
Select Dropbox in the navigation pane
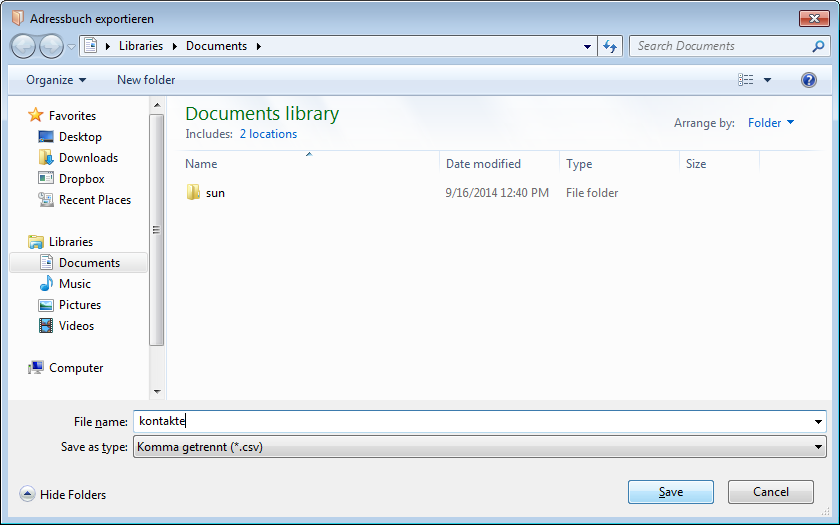[x=81, y=179]
